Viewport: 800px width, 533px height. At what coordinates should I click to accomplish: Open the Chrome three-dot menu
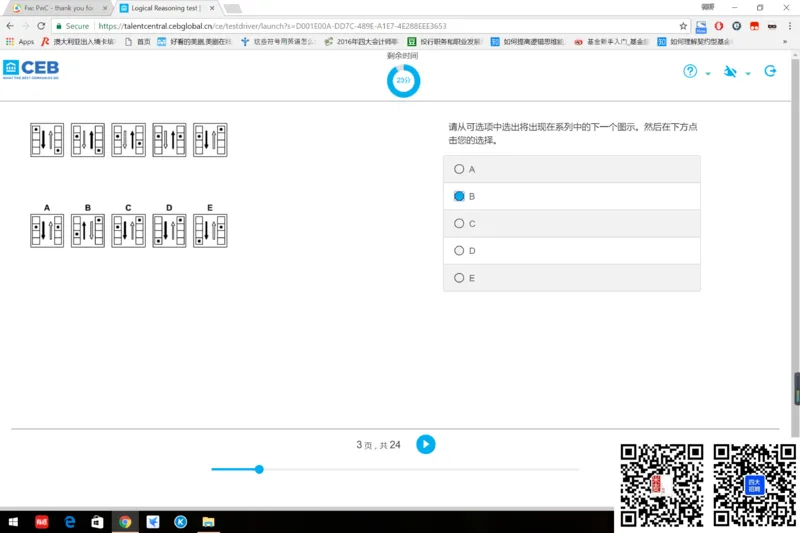[790, 26]
